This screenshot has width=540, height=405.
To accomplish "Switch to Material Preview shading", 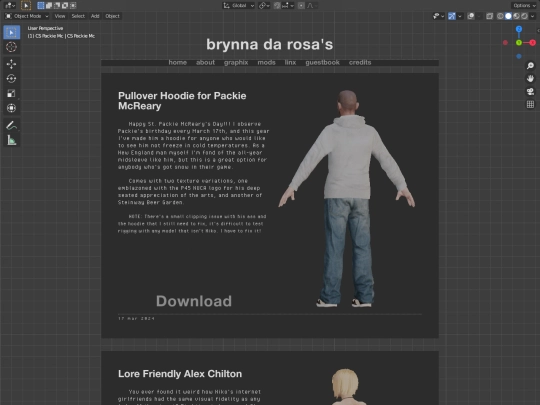I will [x=516, y=16].
